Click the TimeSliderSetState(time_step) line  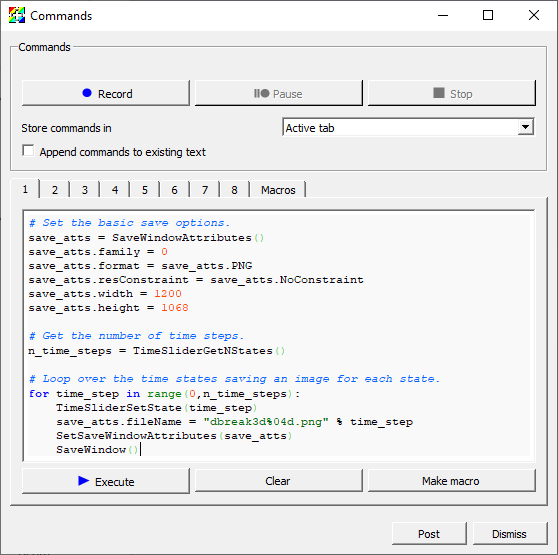157,408
